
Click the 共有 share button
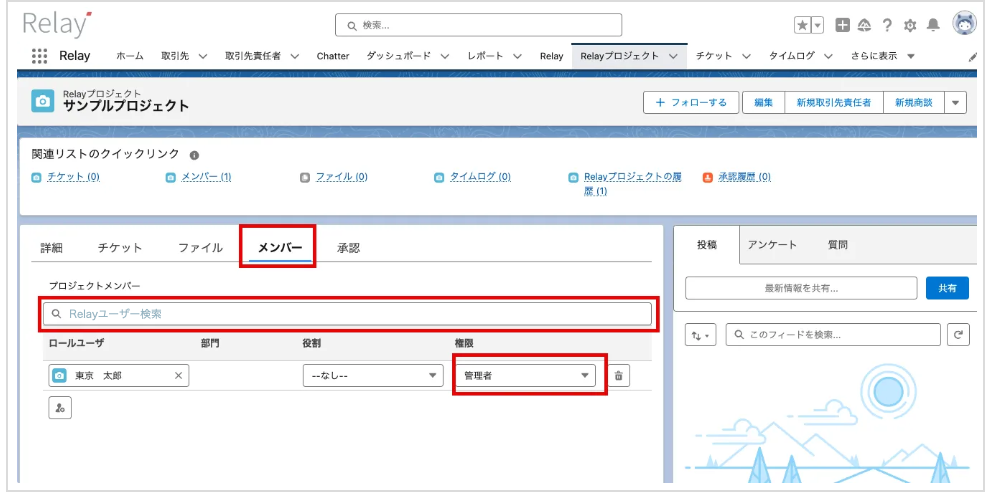[x=947, y=288]
